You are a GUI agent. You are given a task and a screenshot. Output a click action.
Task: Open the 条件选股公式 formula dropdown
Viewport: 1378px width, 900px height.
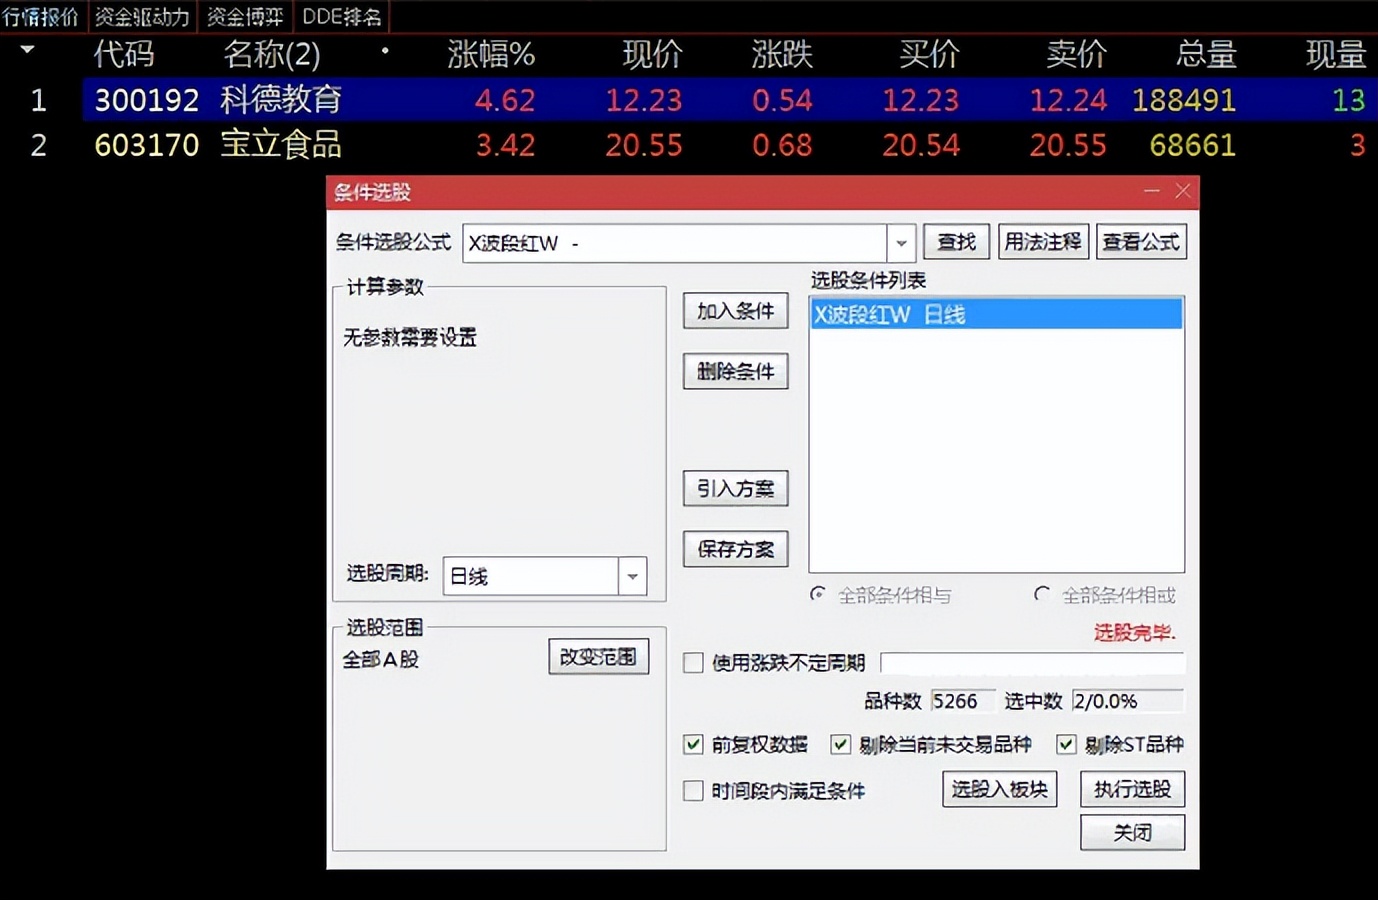(901, 242)
